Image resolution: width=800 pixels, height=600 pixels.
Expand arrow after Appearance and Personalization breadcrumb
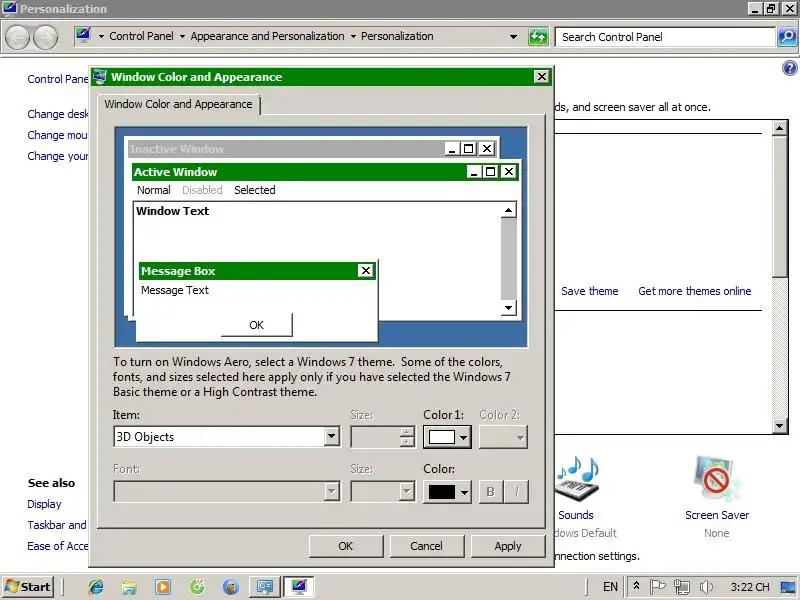click(x=353, y=37)
